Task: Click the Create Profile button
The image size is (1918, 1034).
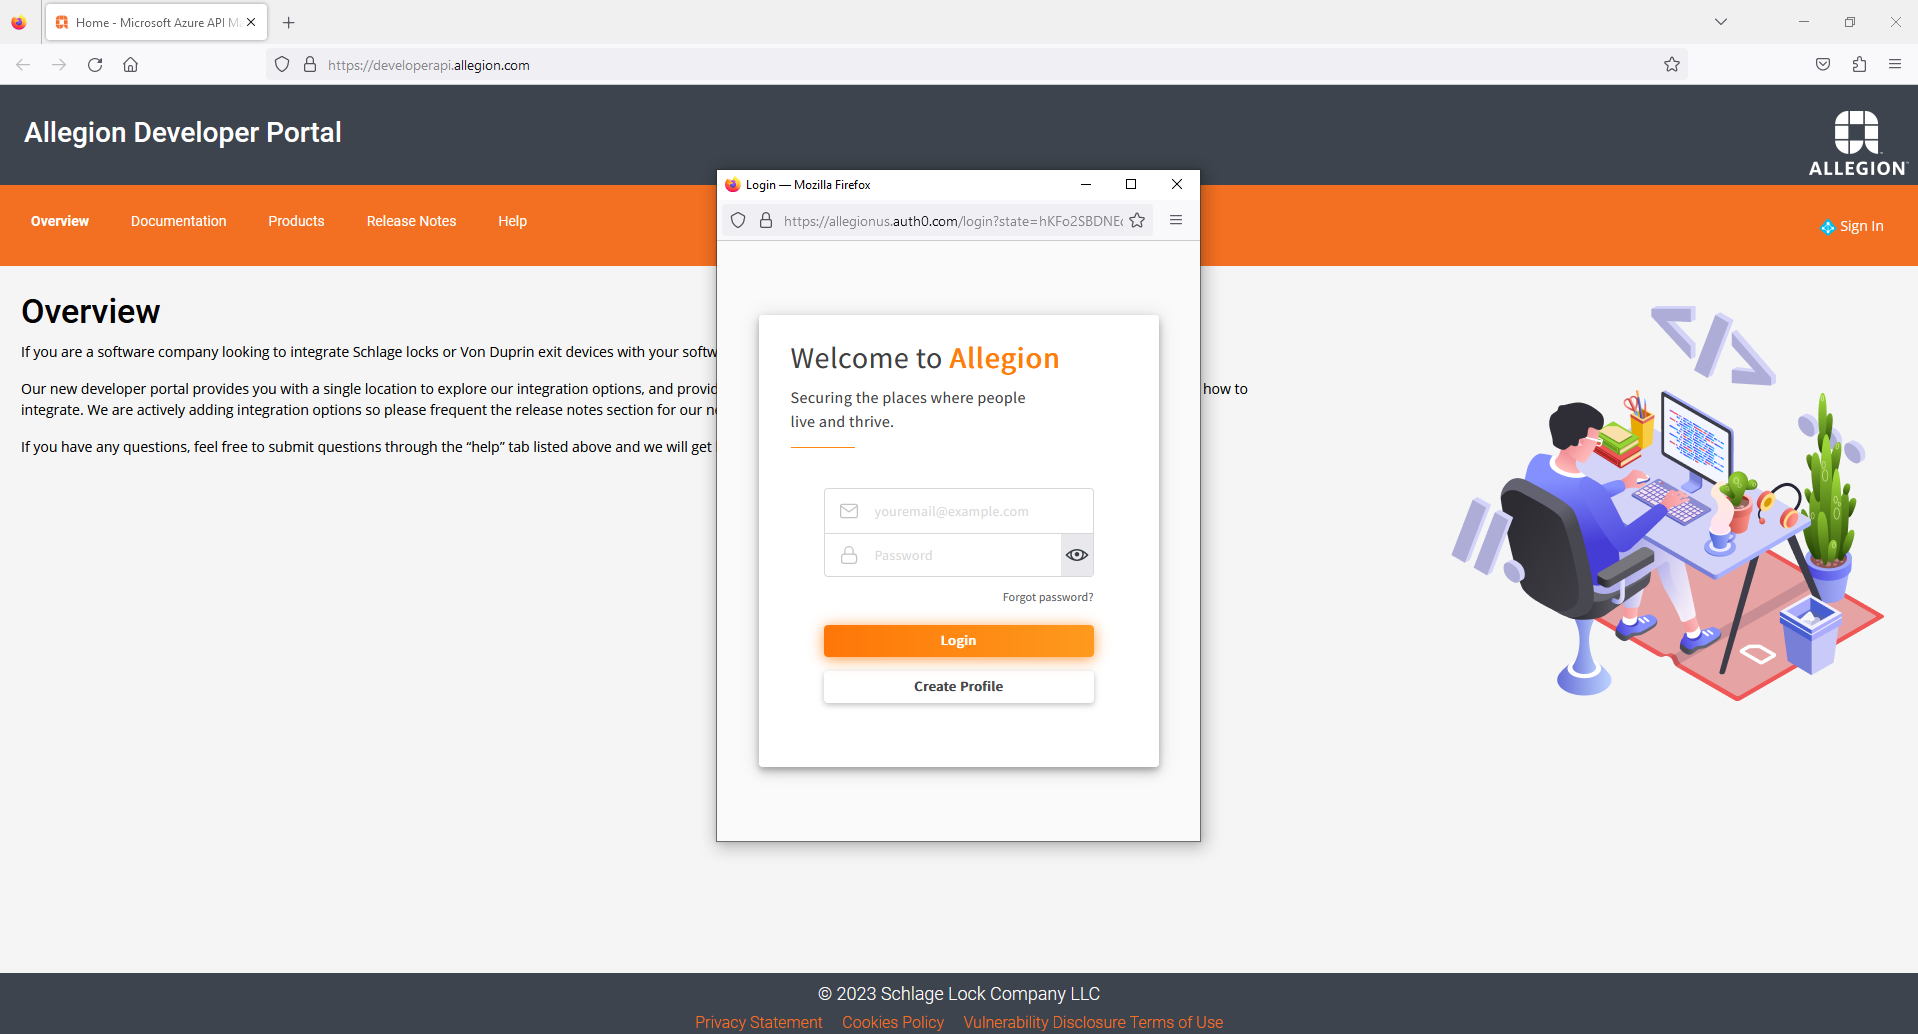Action: (x=958, y=687)
